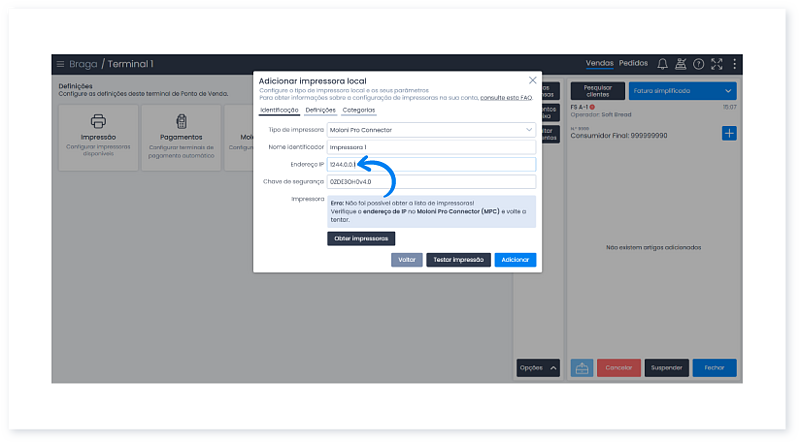Click the Suspender button
800x444 pixels.
pyautogui.click(x=667, y=368)
